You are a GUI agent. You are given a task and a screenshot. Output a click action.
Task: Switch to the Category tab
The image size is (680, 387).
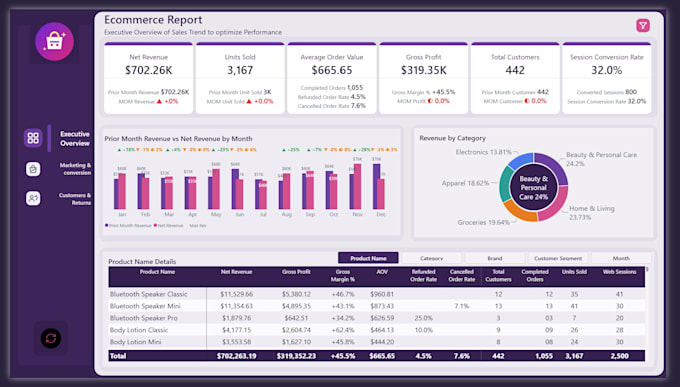[x=432, y=258]
